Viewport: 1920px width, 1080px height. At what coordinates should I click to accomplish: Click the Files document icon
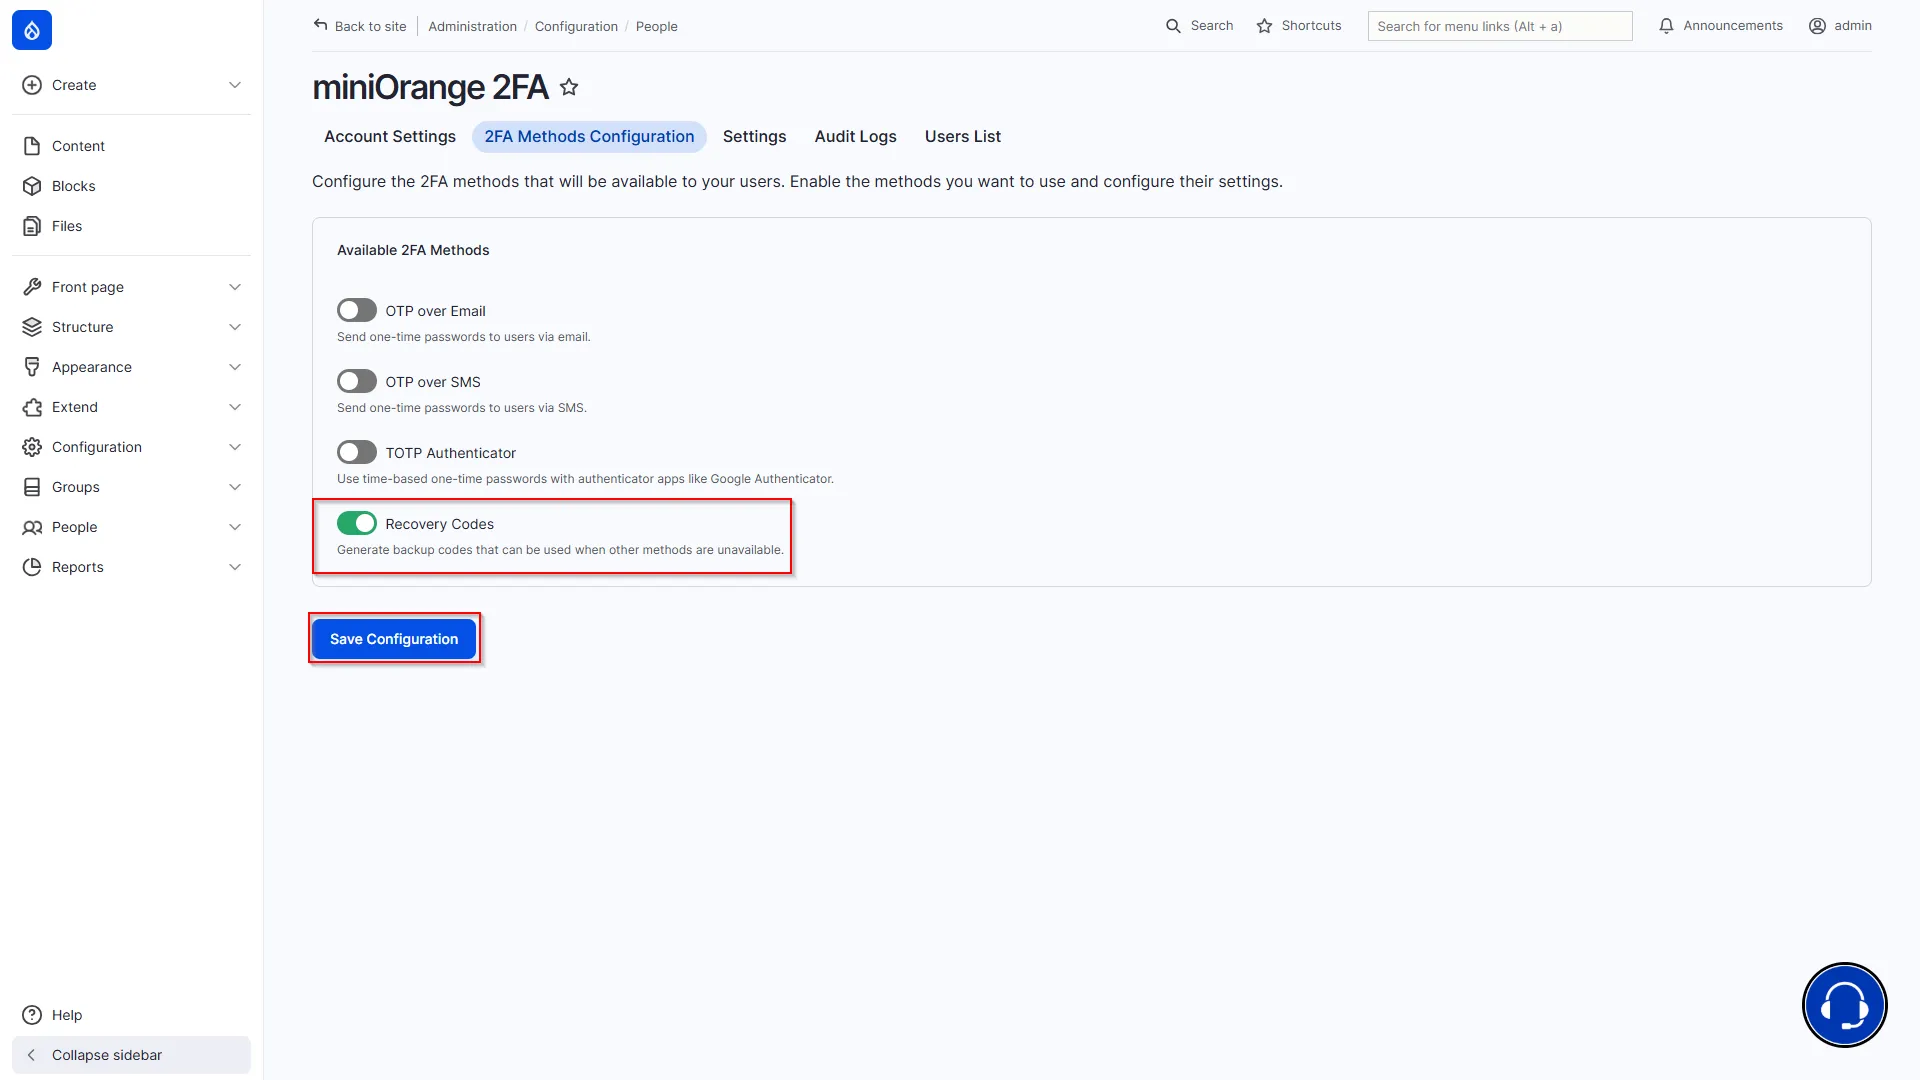pyautogui.click(x=32, y=226)
